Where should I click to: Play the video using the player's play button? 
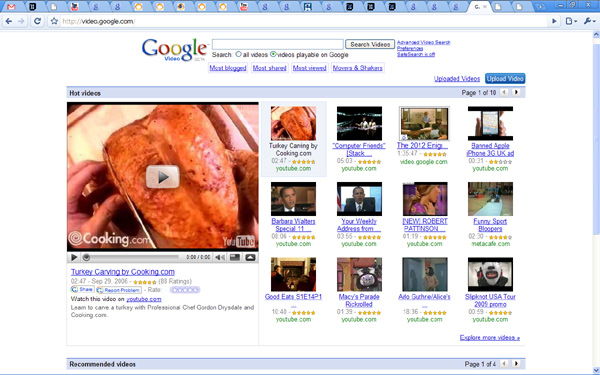pyautogui.click(x=74, y=258)
